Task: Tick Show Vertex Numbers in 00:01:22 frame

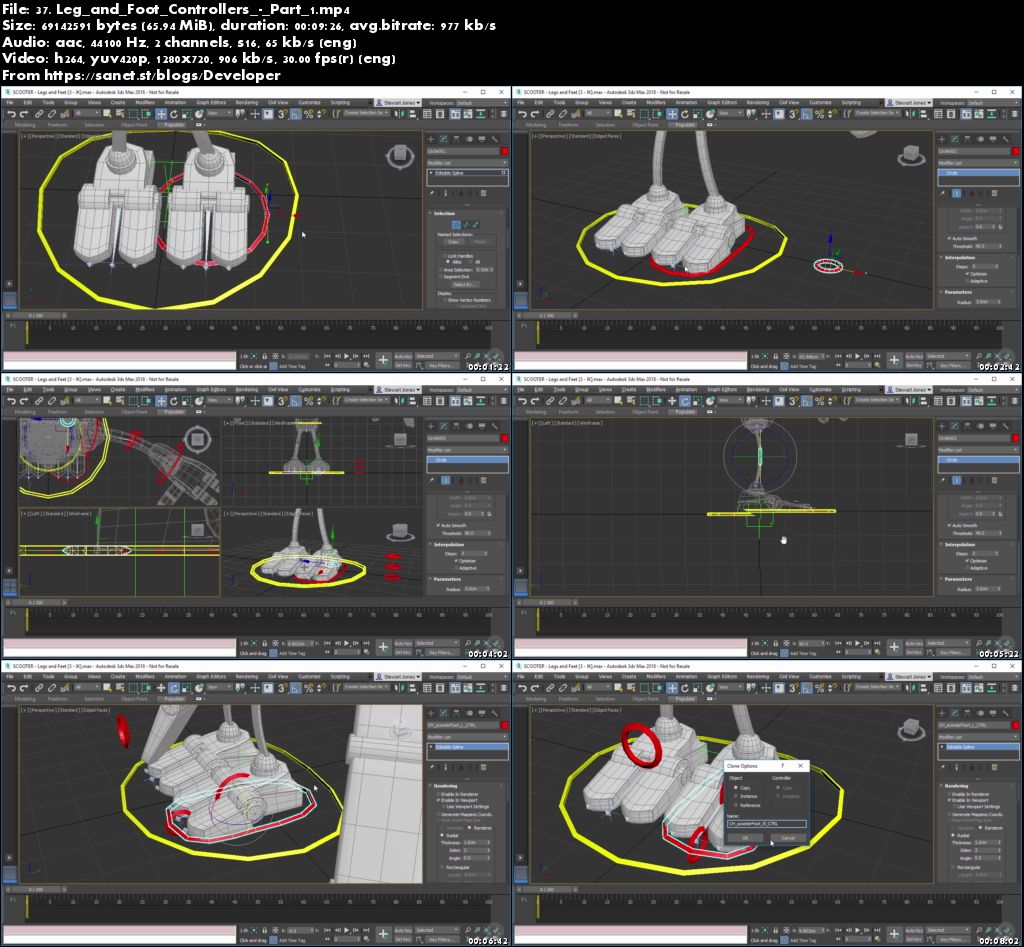Action: pyautogui.click(x=444, y=300)
